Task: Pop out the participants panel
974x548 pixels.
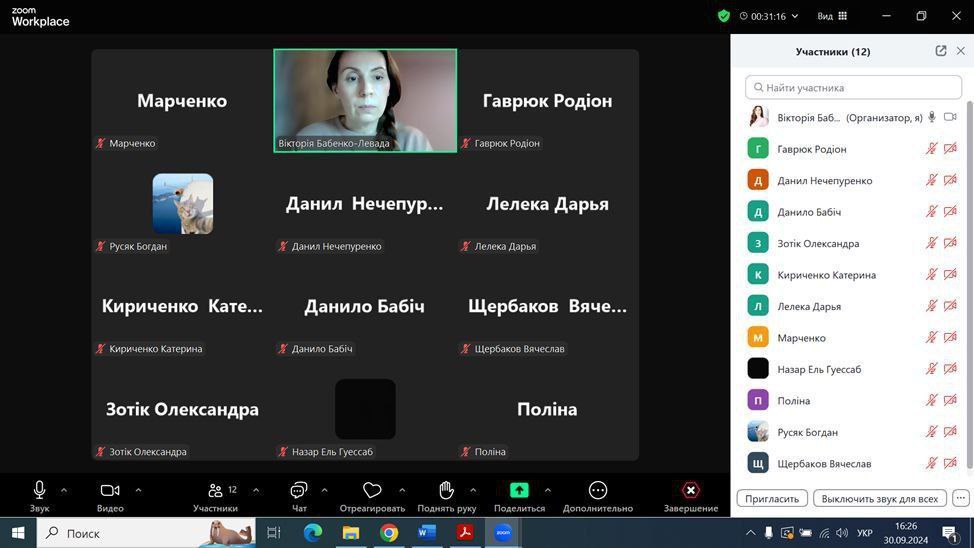Action: click(x=941, y=51)
